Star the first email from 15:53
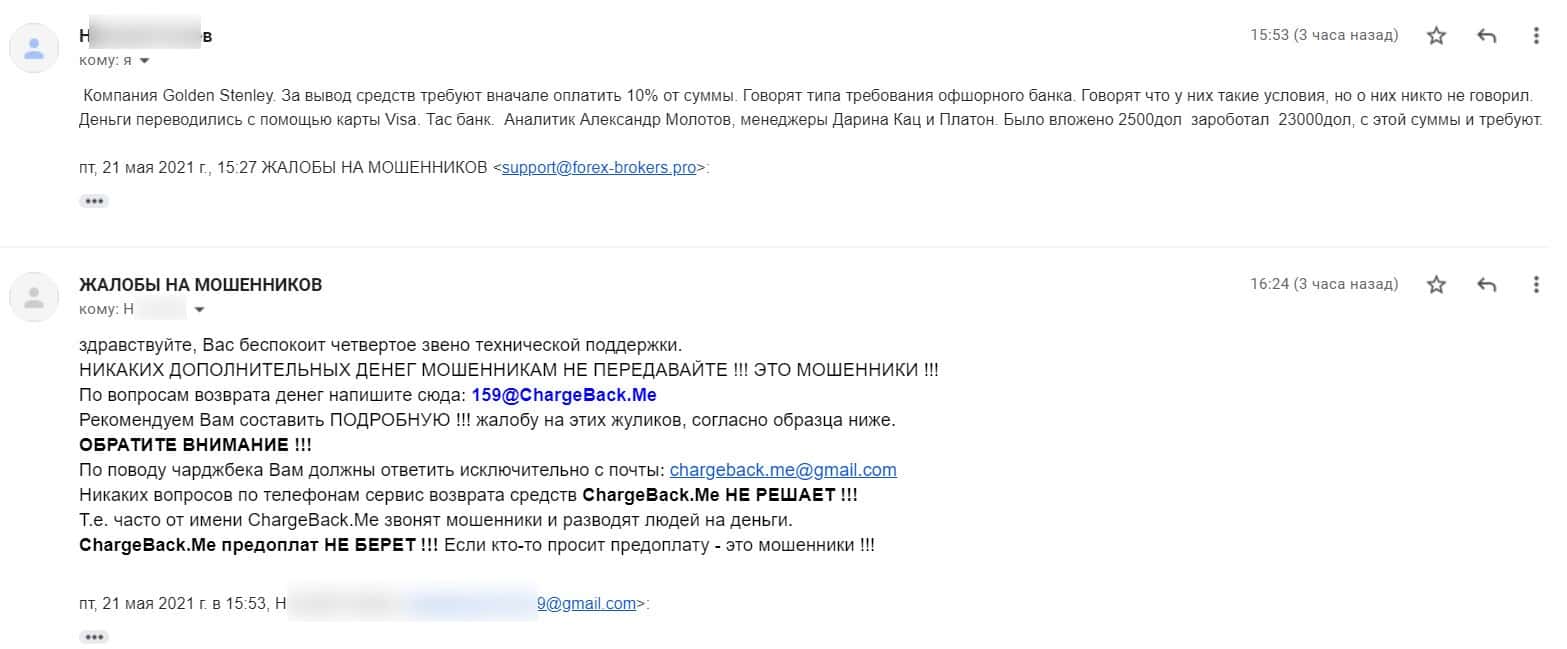The width and height of the screenshot is (1567, 649). [x=1436, y=36]
